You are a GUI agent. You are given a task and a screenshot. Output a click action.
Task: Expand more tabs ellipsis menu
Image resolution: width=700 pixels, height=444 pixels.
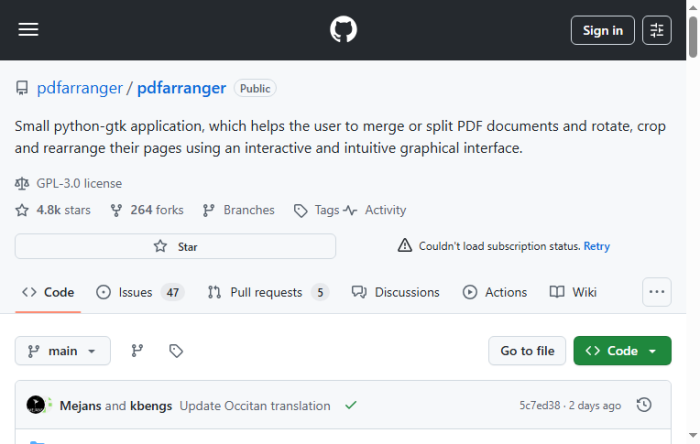point(657,292)
